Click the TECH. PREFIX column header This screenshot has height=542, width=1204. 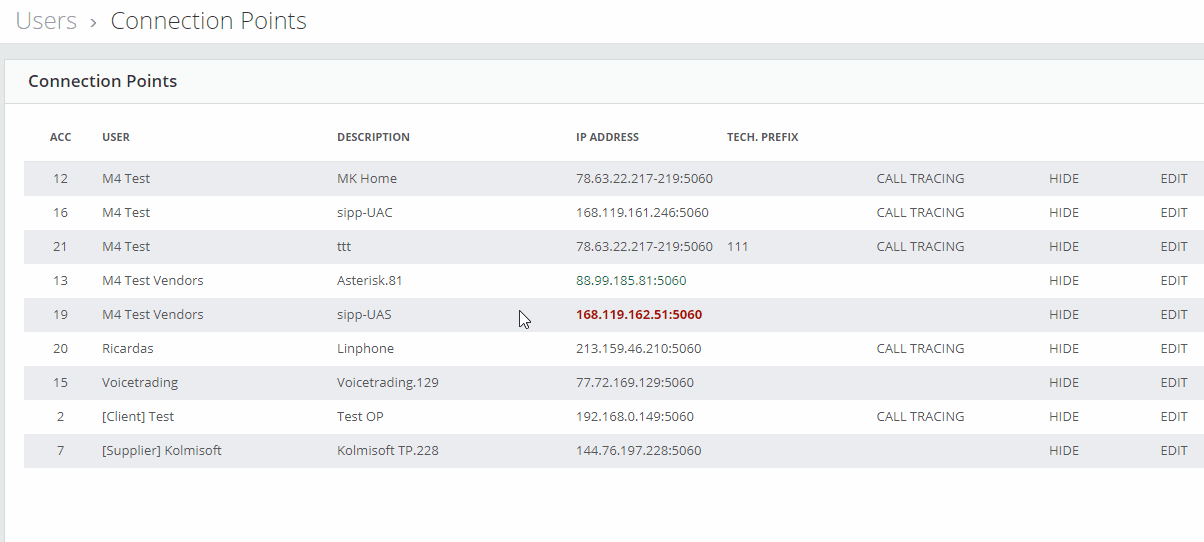tap(763, 137)
